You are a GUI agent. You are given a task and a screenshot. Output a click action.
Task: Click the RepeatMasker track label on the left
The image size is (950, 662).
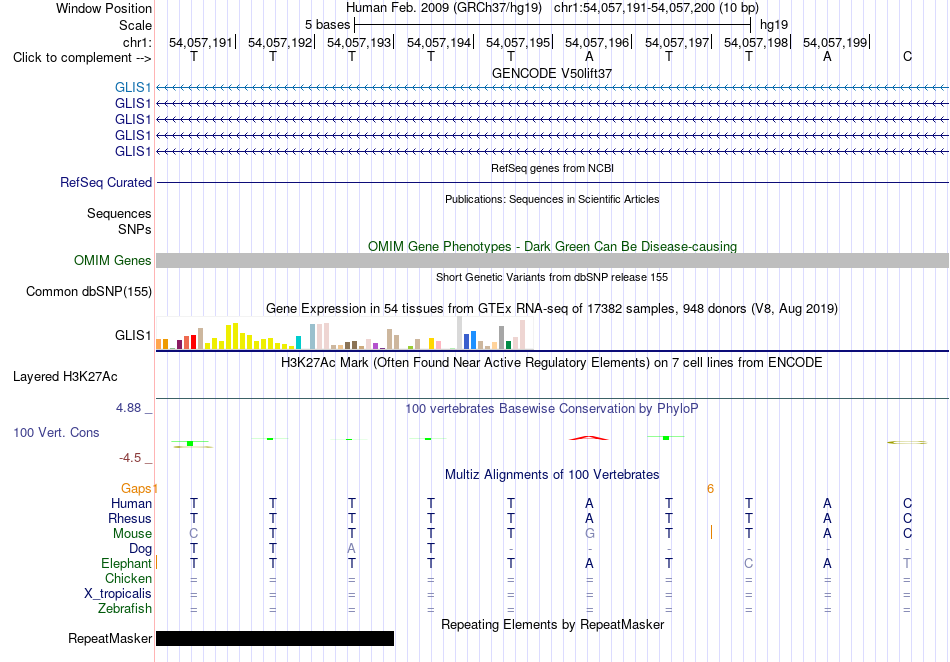[x=110, y=638]
